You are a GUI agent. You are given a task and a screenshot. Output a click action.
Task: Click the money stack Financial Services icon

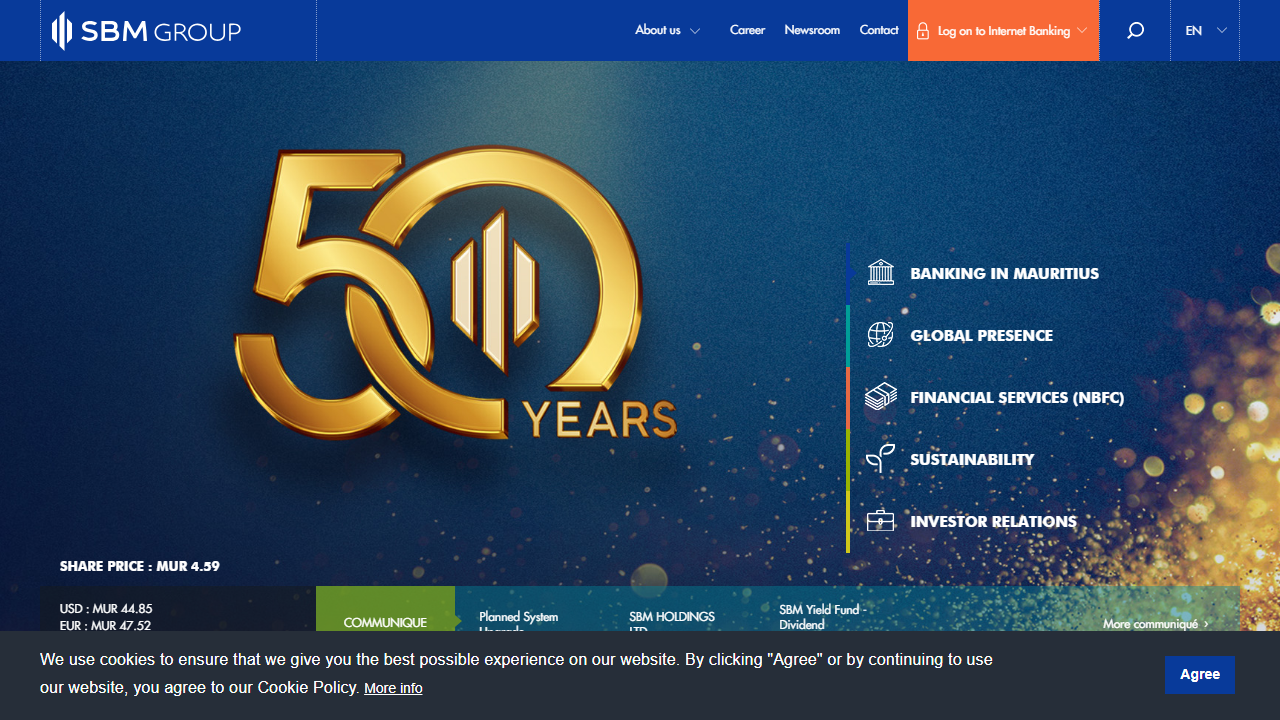pyautogui.click(x=880, y=397)
